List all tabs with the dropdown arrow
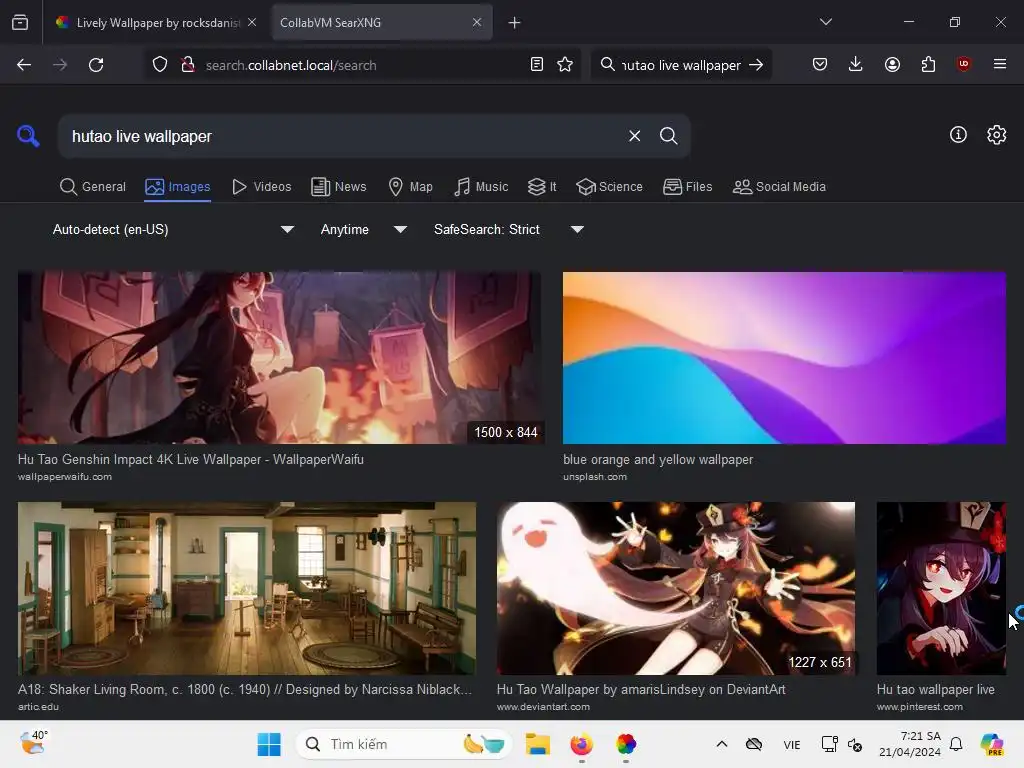 pos(825,22)
